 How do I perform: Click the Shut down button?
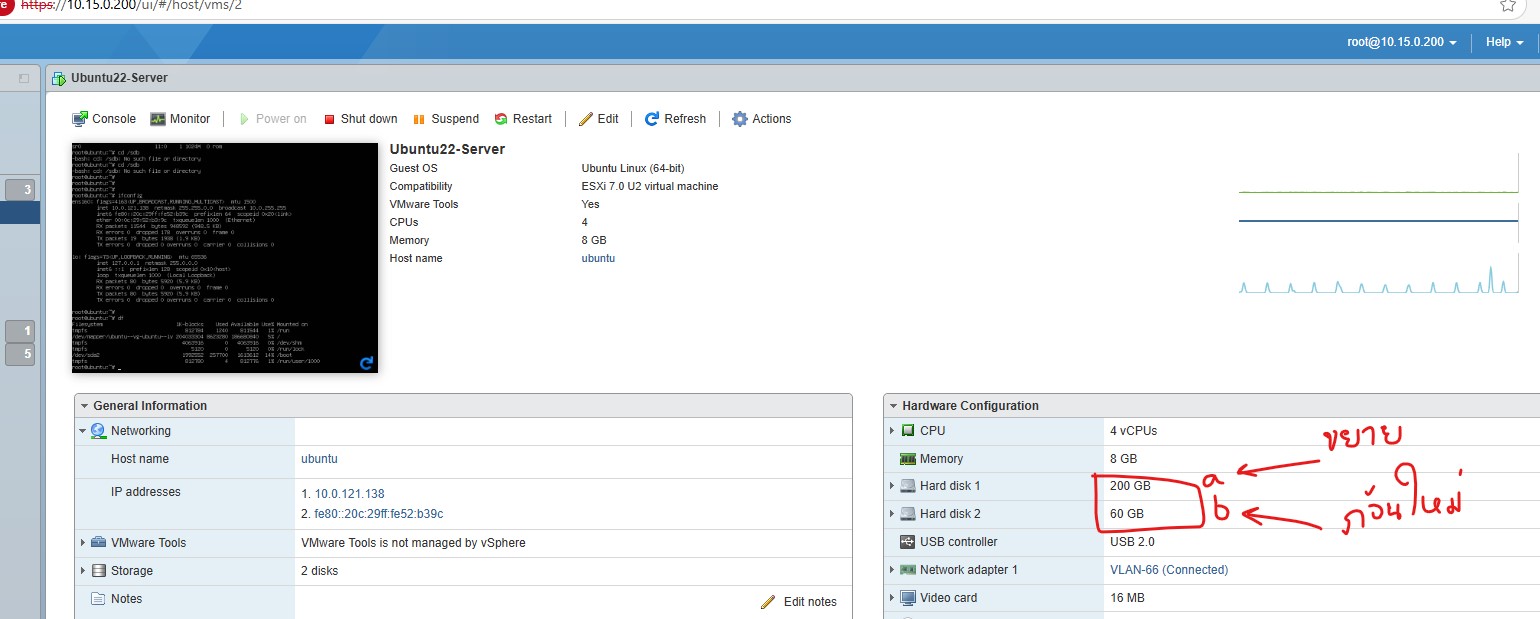(360, 119)
